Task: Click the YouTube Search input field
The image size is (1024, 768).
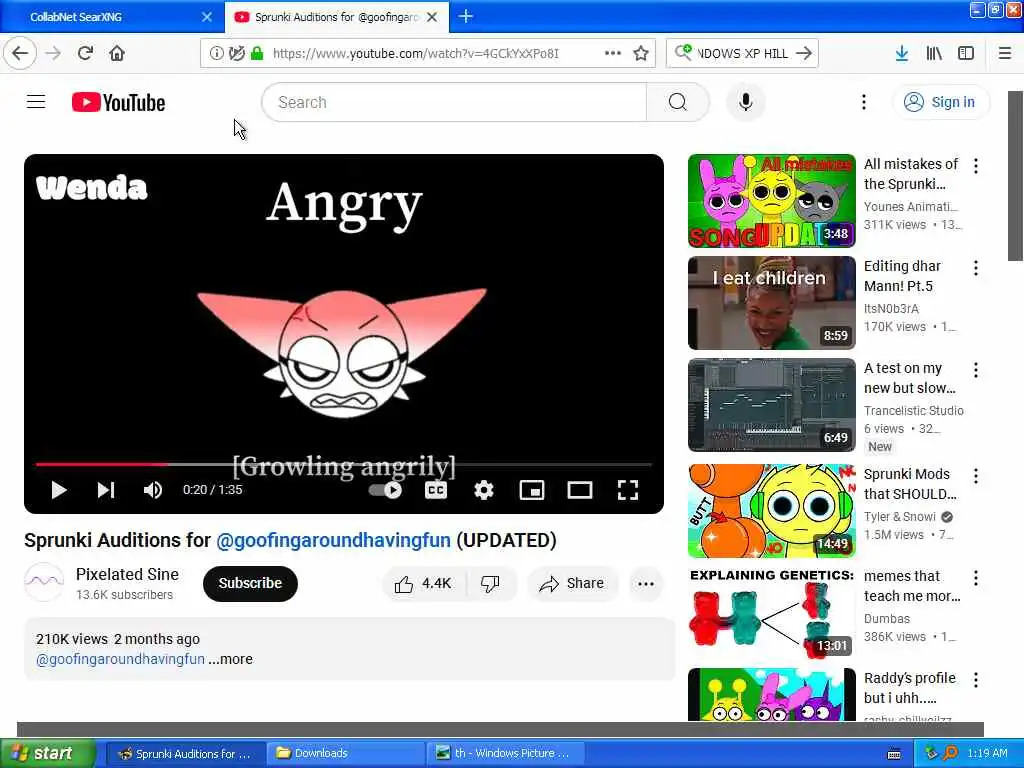Action: point(454,103)
